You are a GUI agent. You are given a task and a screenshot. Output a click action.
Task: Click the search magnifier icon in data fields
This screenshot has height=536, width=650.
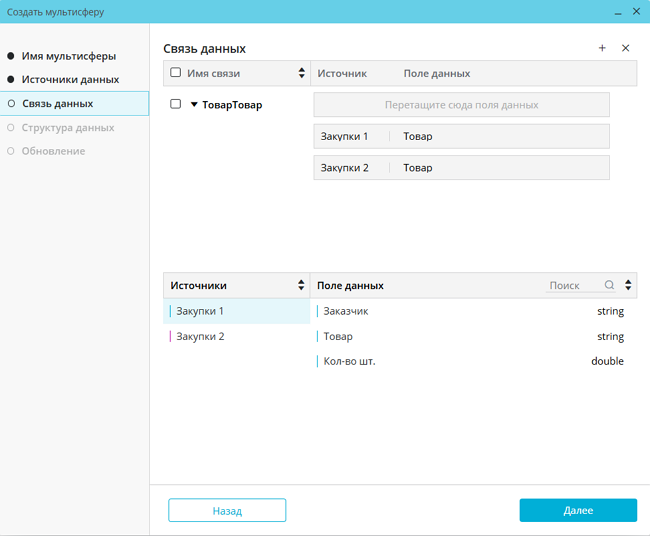pyautogui.click(x=610, y=285)
